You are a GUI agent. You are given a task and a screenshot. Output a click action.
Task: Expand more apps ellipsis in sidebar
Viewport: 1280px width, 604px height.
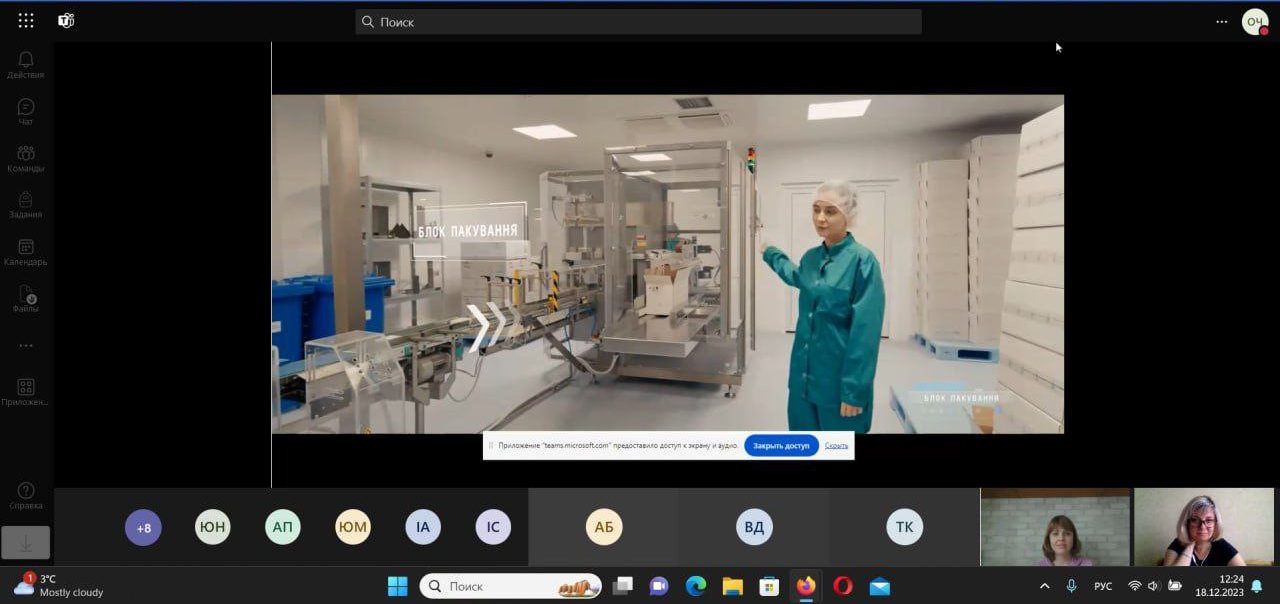(26, 346)
